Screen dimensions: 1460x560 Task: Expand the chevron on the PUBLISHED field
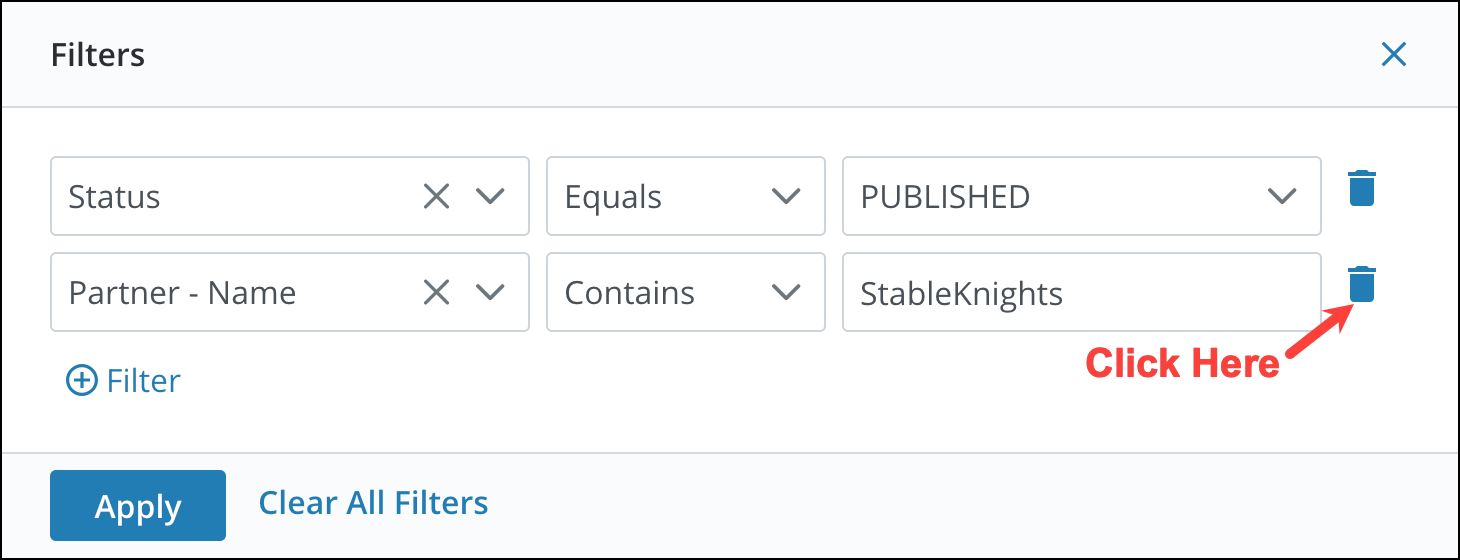1282,197
